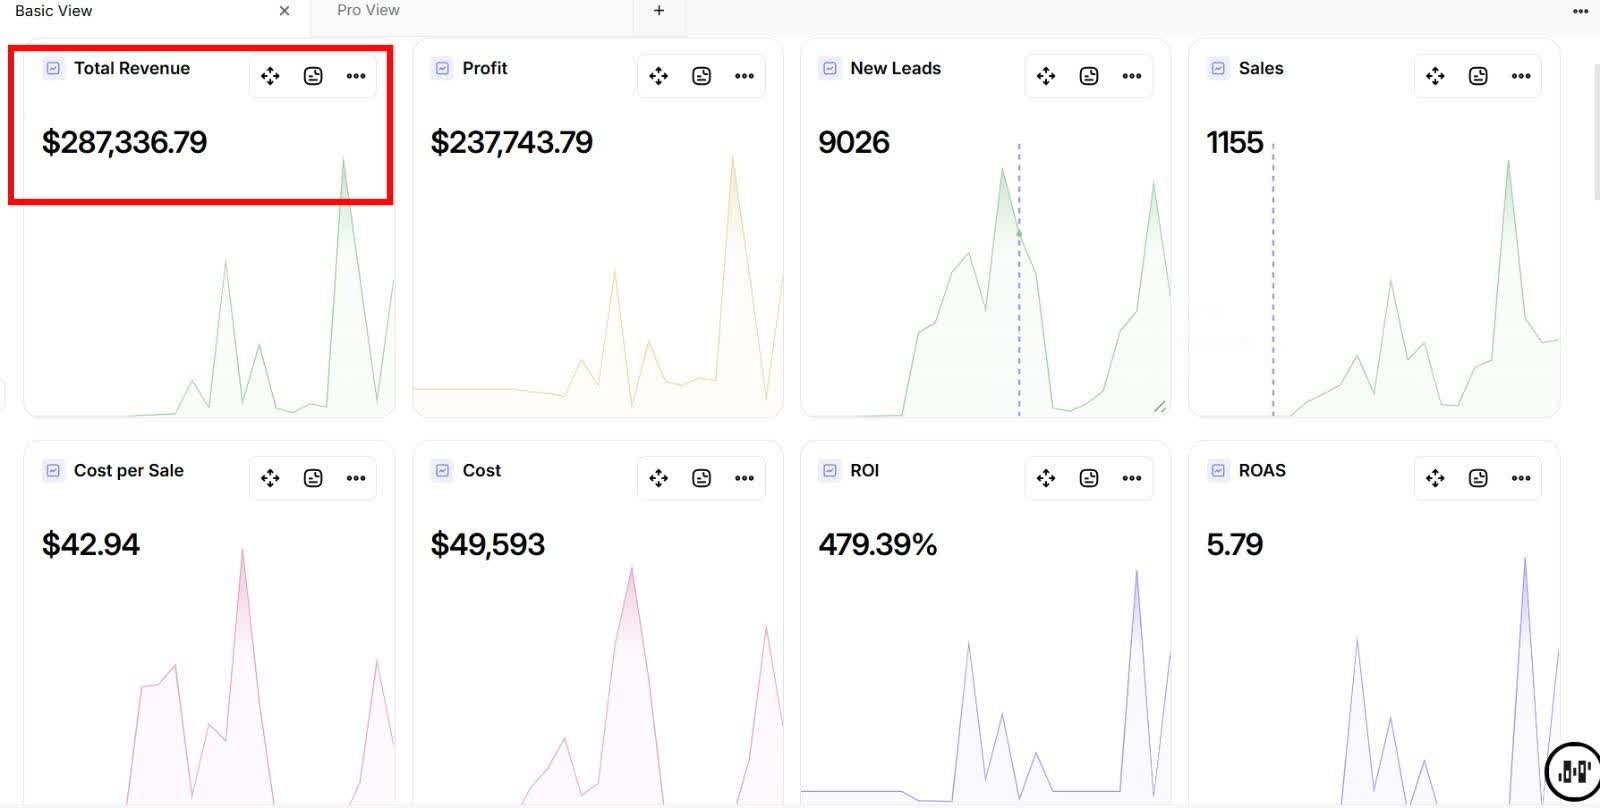Screen dimensions: 1600x808
Task: Switch to the Basic View tab
Action: pos(54,11)
